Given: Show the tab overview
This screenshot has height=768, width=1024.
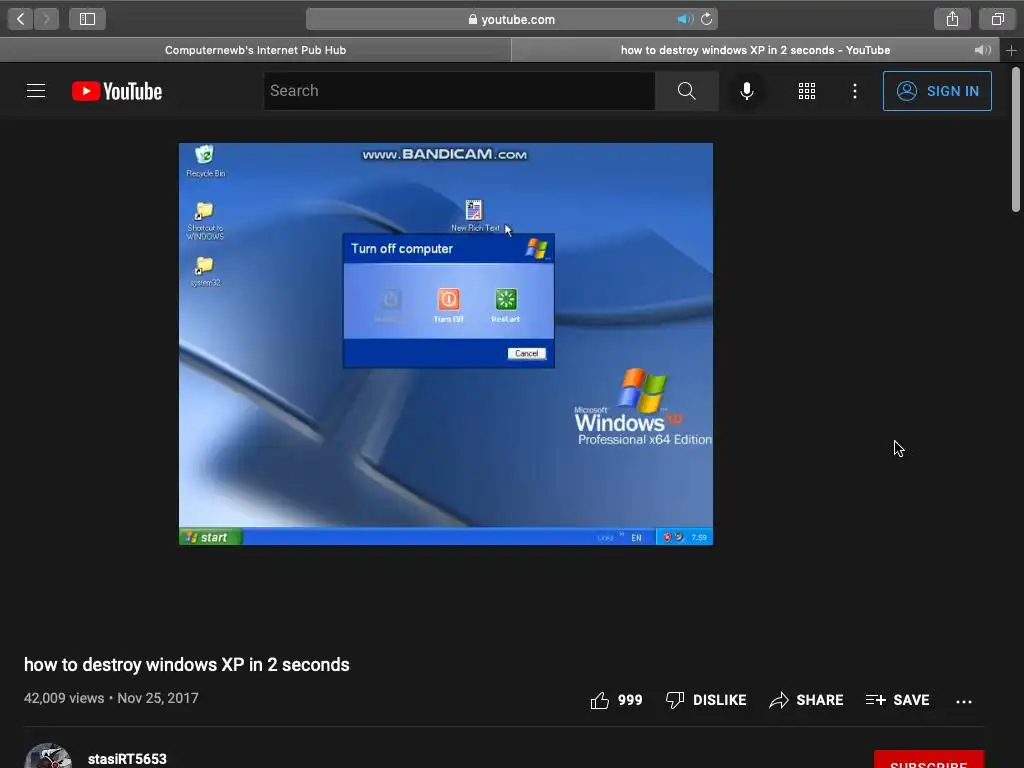Looking at the screenshot, I should pyautogui.click(x=997, y=19).
